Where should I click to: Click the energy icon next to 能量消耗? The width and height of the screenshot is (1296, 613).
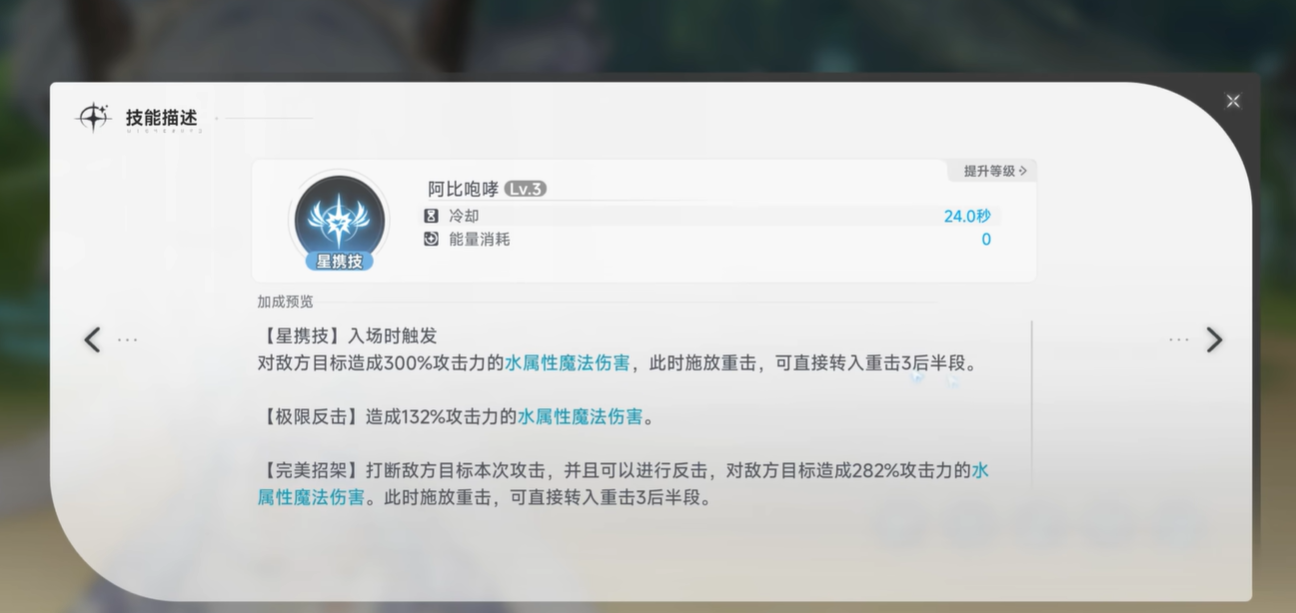click(x=431, y=239)
